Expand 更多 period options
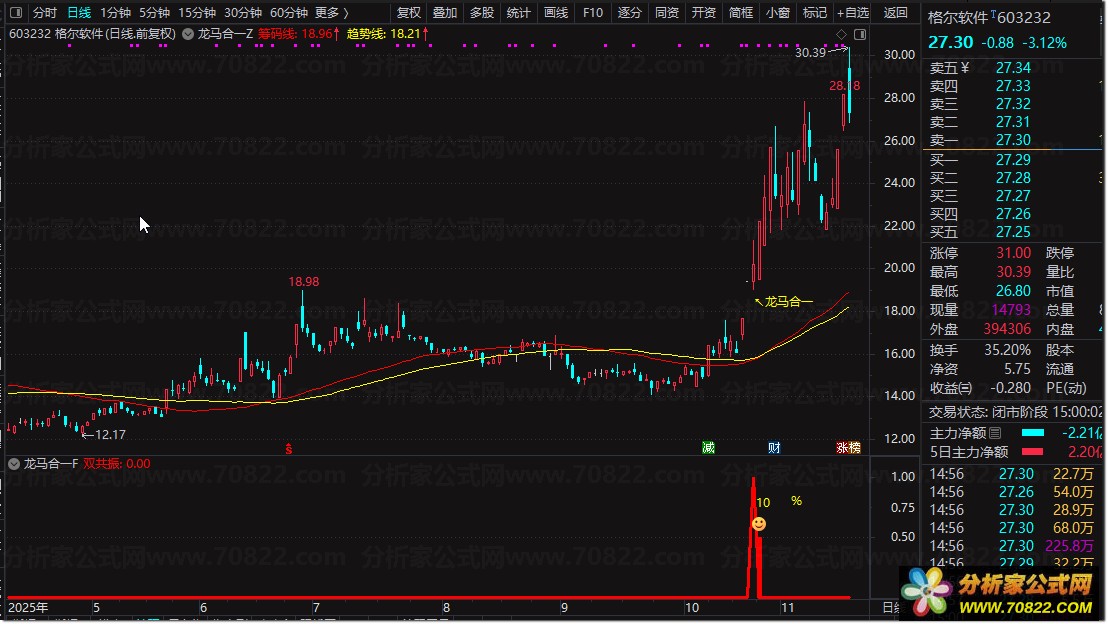 tap(332, 13)
